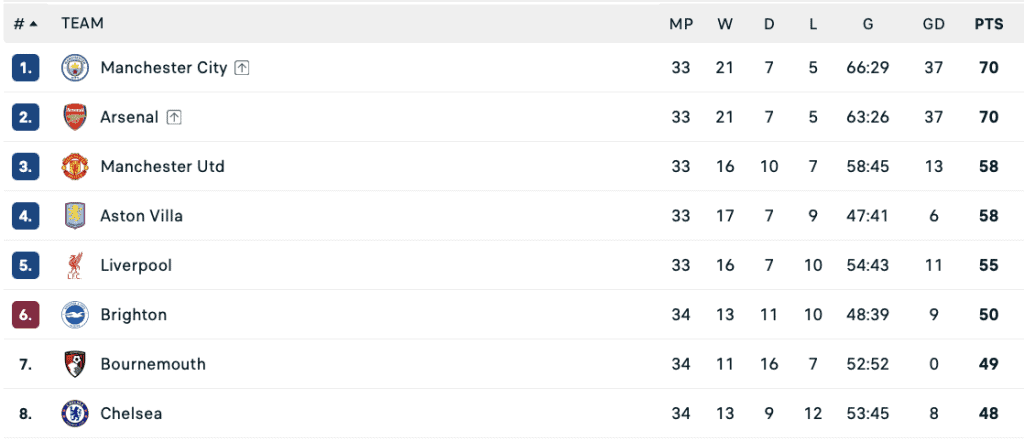The height and width of the screenshot is (441, 1024).
Task: Click the MP column header
Action: (x=681, y=23)
